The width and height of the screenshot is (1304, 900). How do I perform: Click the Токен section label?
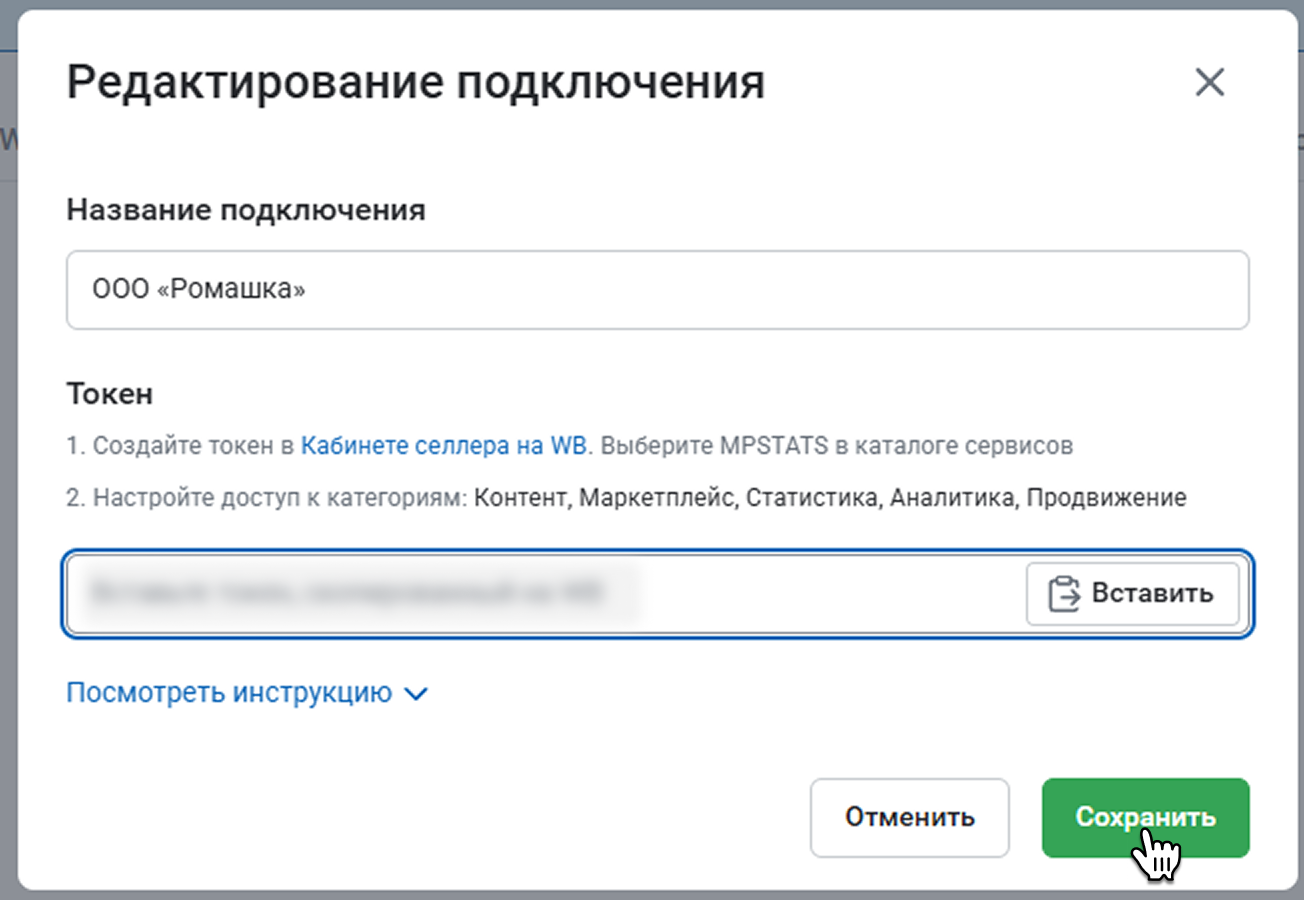click(x=109, y=394)
